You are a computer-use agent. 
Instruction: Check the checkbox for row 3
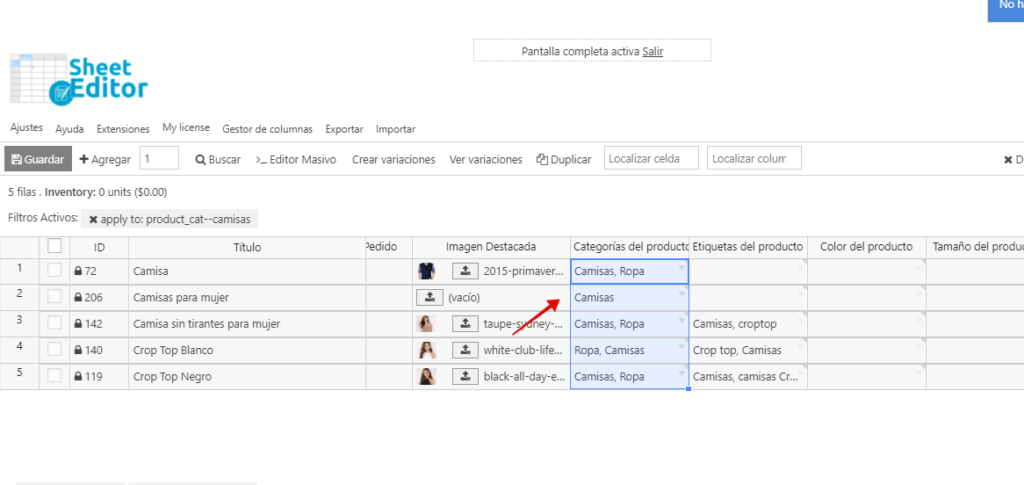(x=55, y=322)
